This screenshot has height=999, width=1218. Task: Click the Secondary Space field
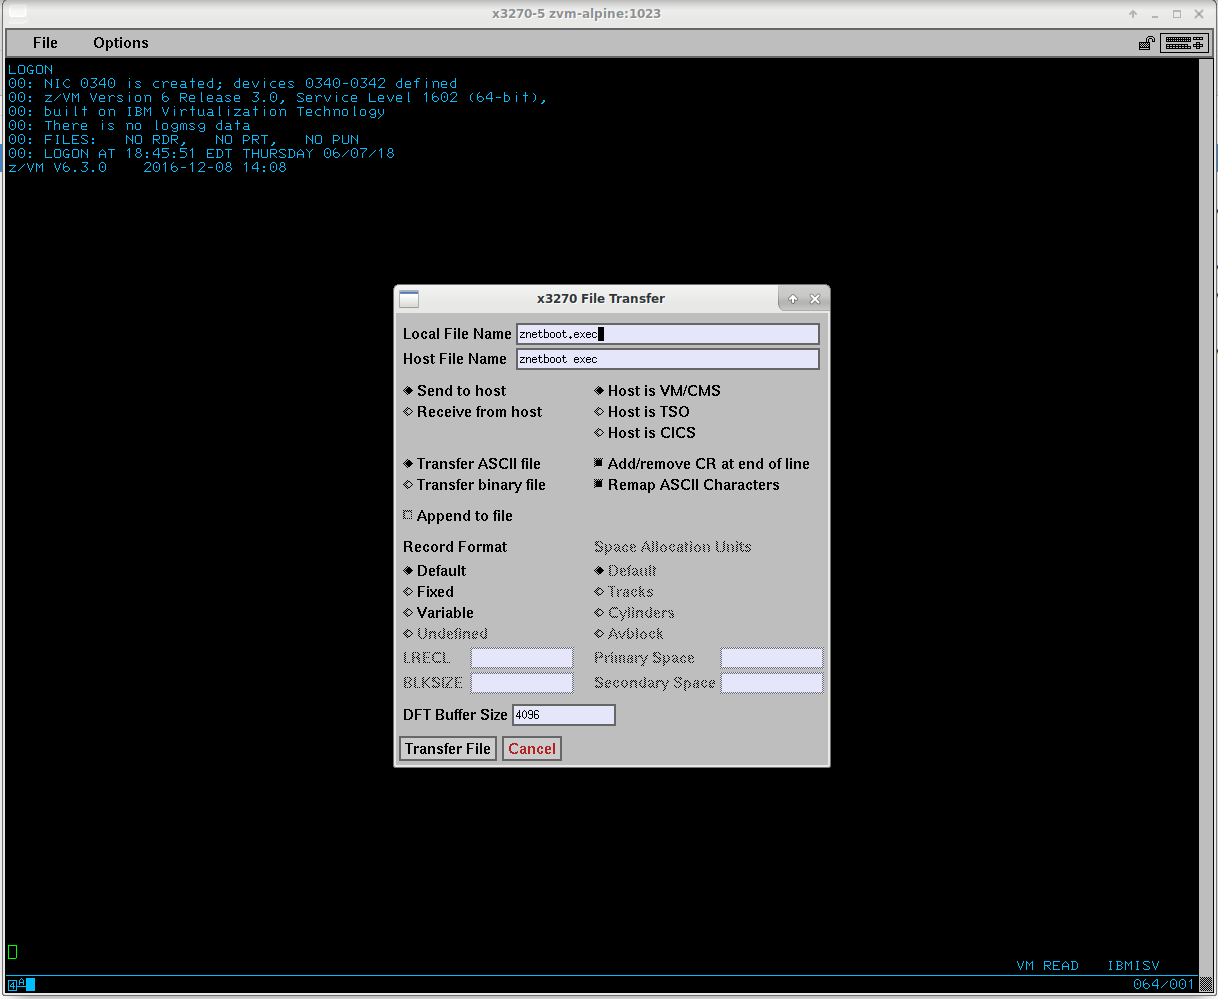point(772,683)
